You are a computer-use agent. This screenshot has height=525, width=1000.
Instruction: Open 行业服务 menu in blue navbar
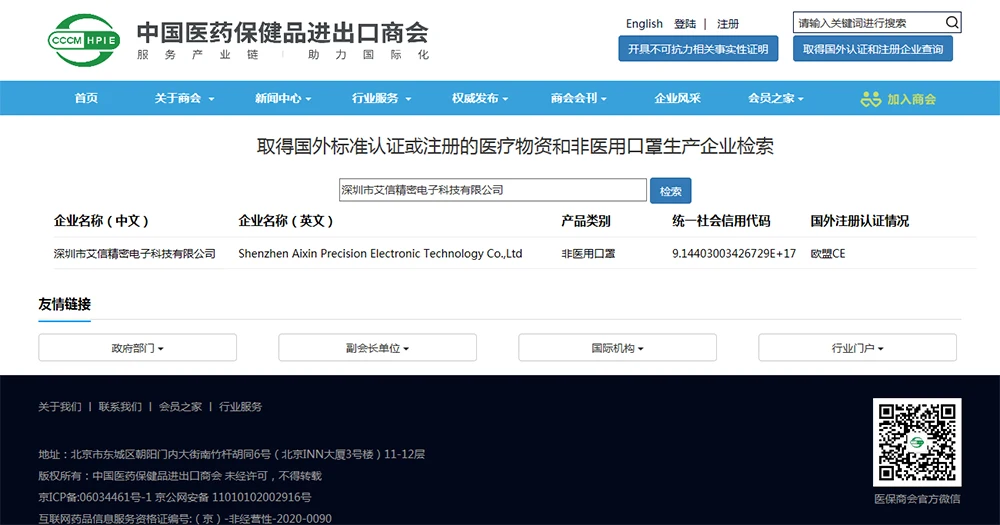[381, 98]
